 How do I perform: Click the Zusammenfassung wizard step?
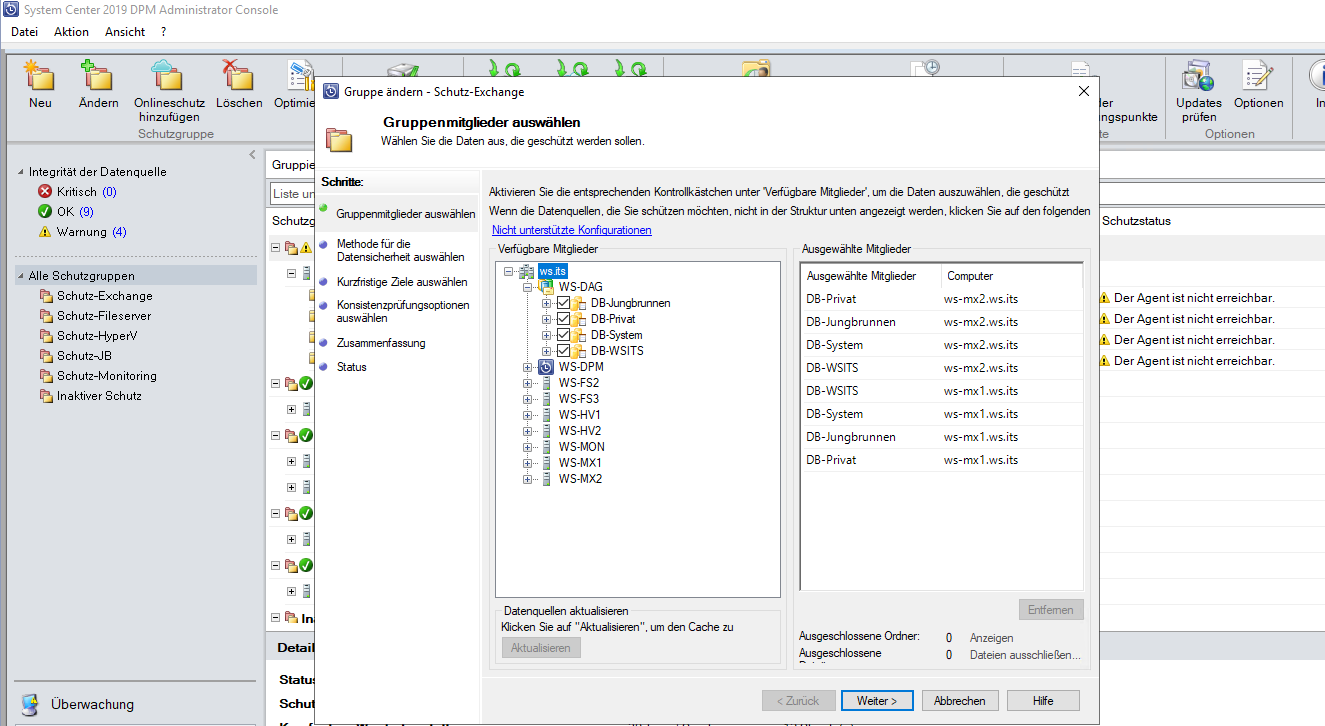coord(381,343)
